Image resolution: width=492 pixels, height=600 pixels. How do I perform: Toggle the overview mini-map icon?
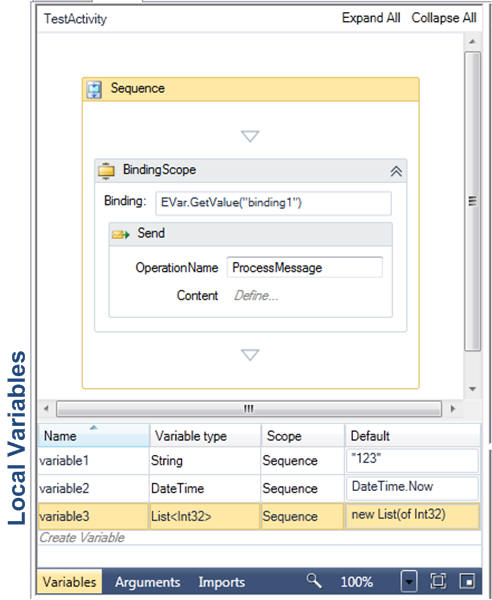click(468, 581)
